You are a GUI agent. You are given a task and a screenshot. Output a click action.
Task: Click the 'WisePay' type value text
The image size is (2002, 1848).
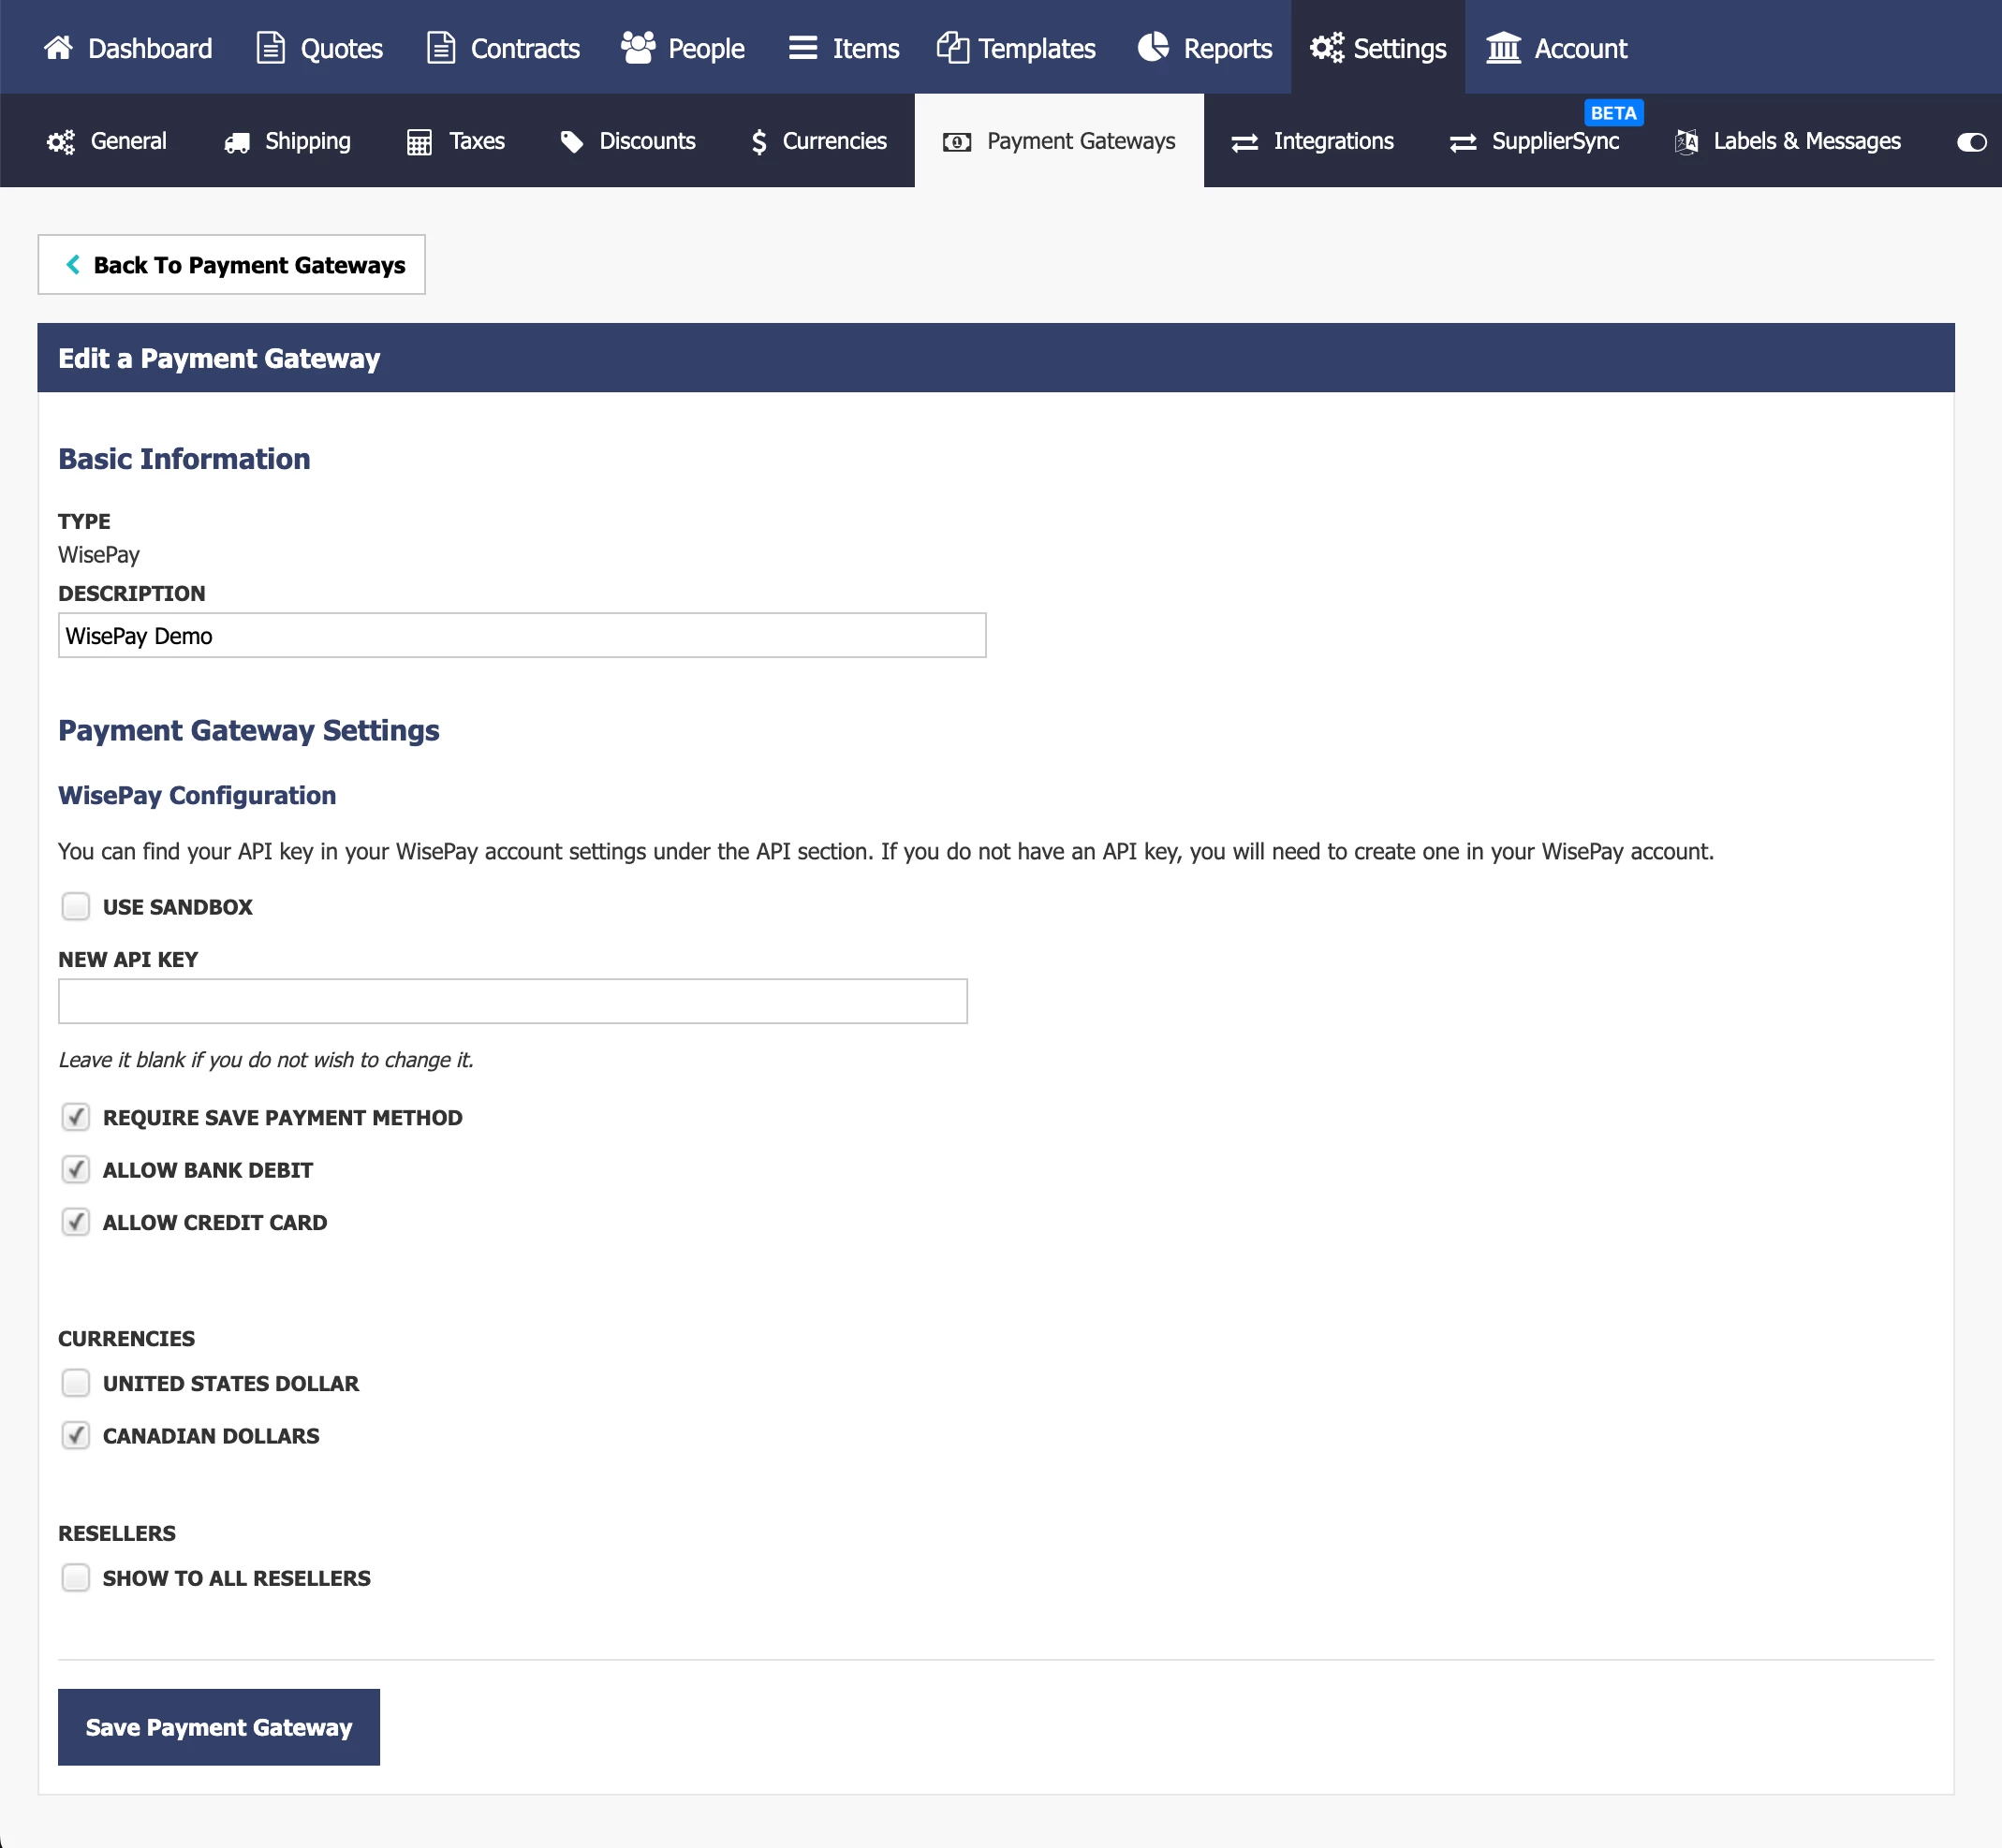tap(99, 554)
